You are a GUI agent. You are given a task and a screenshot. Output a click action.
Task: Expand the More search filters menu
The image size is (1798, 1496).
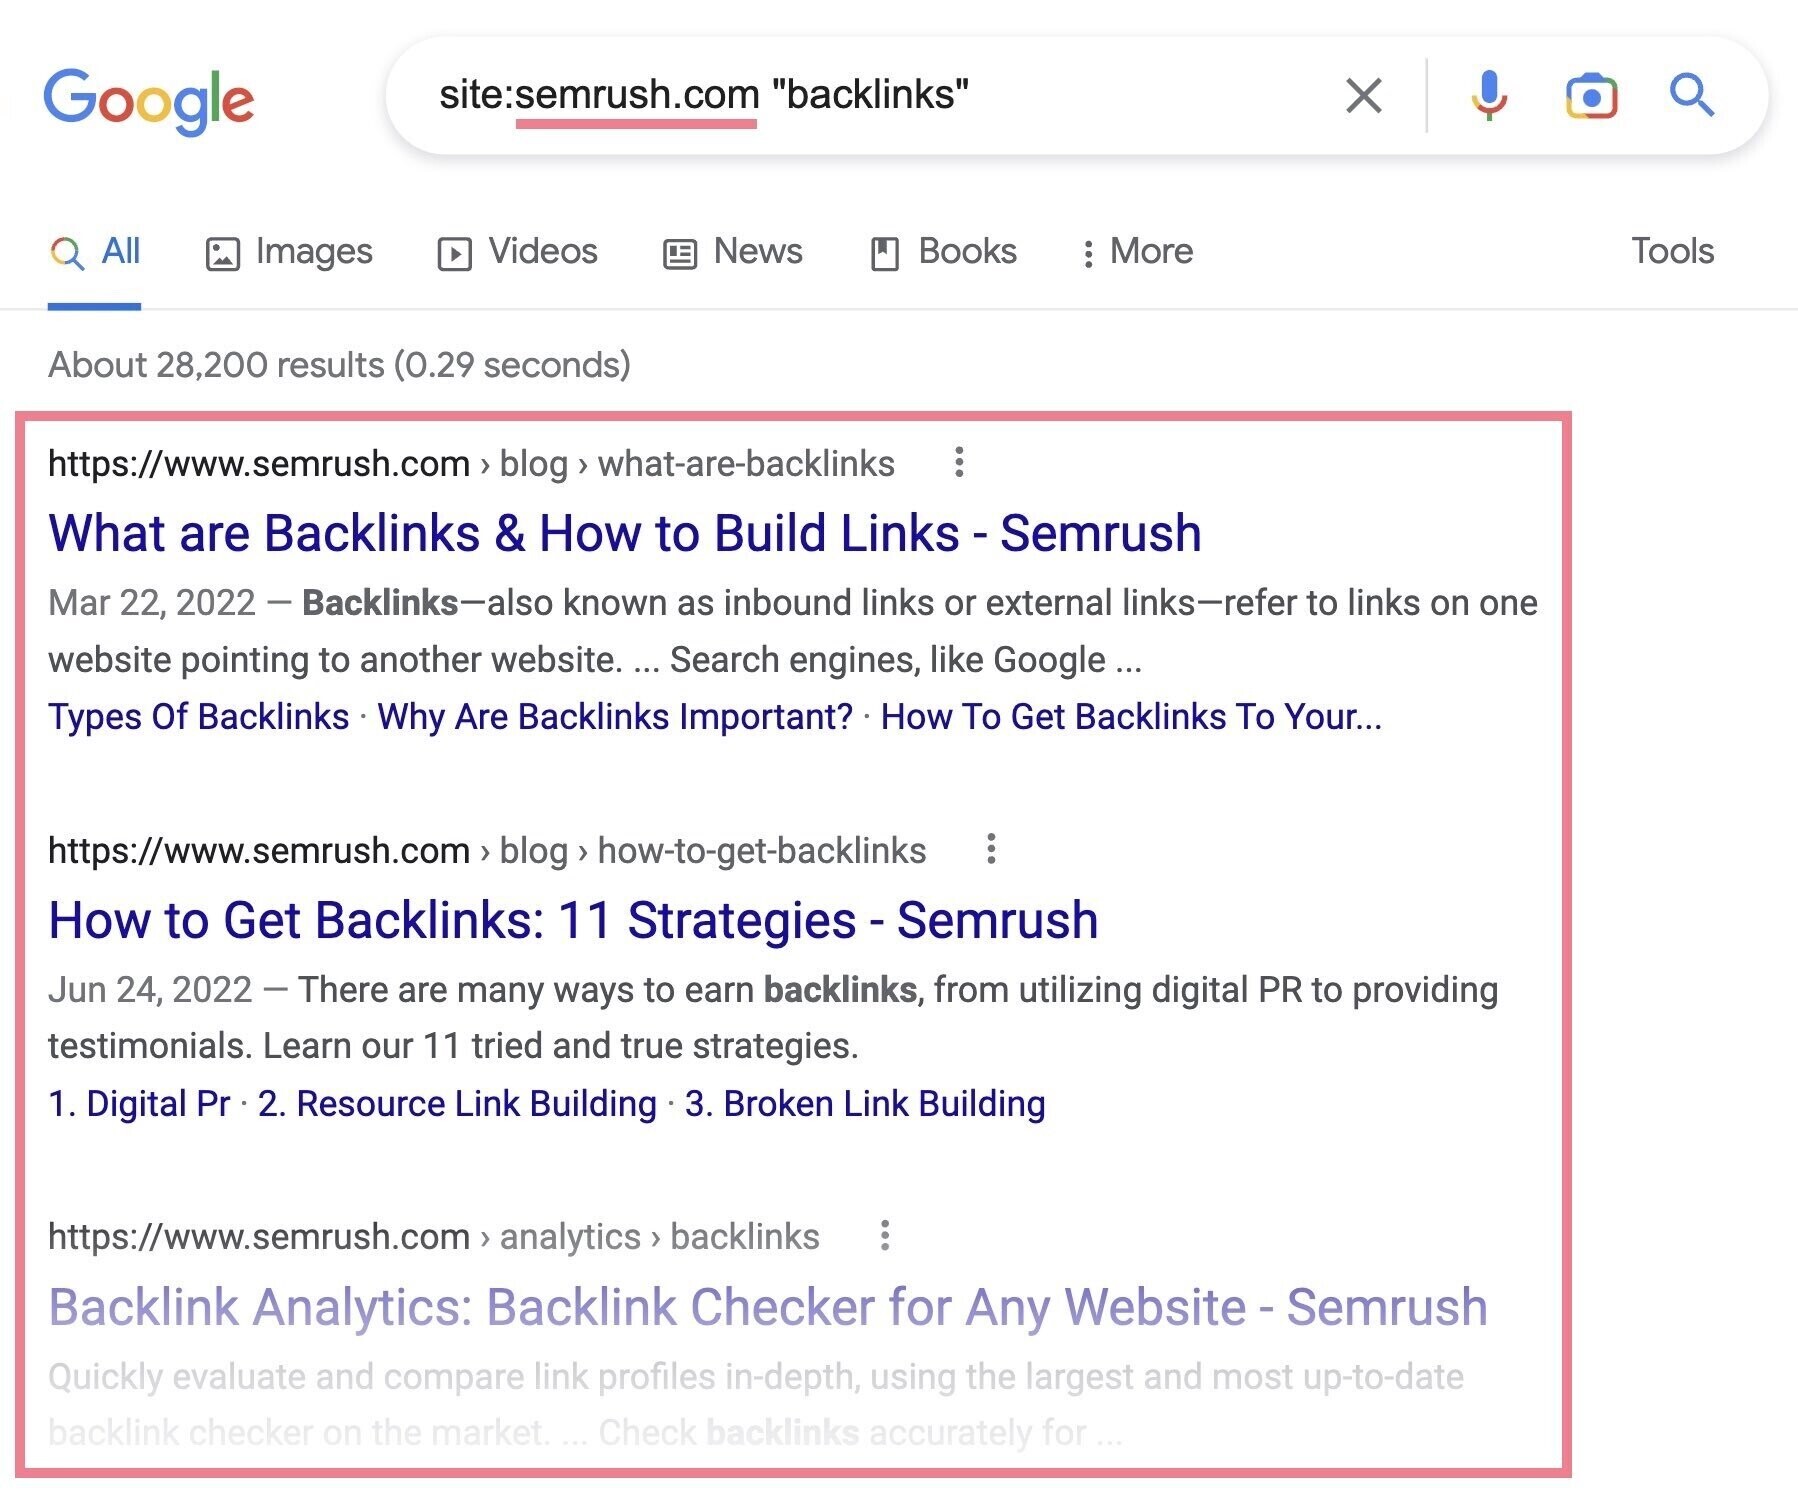click(x=1137, y=252)
